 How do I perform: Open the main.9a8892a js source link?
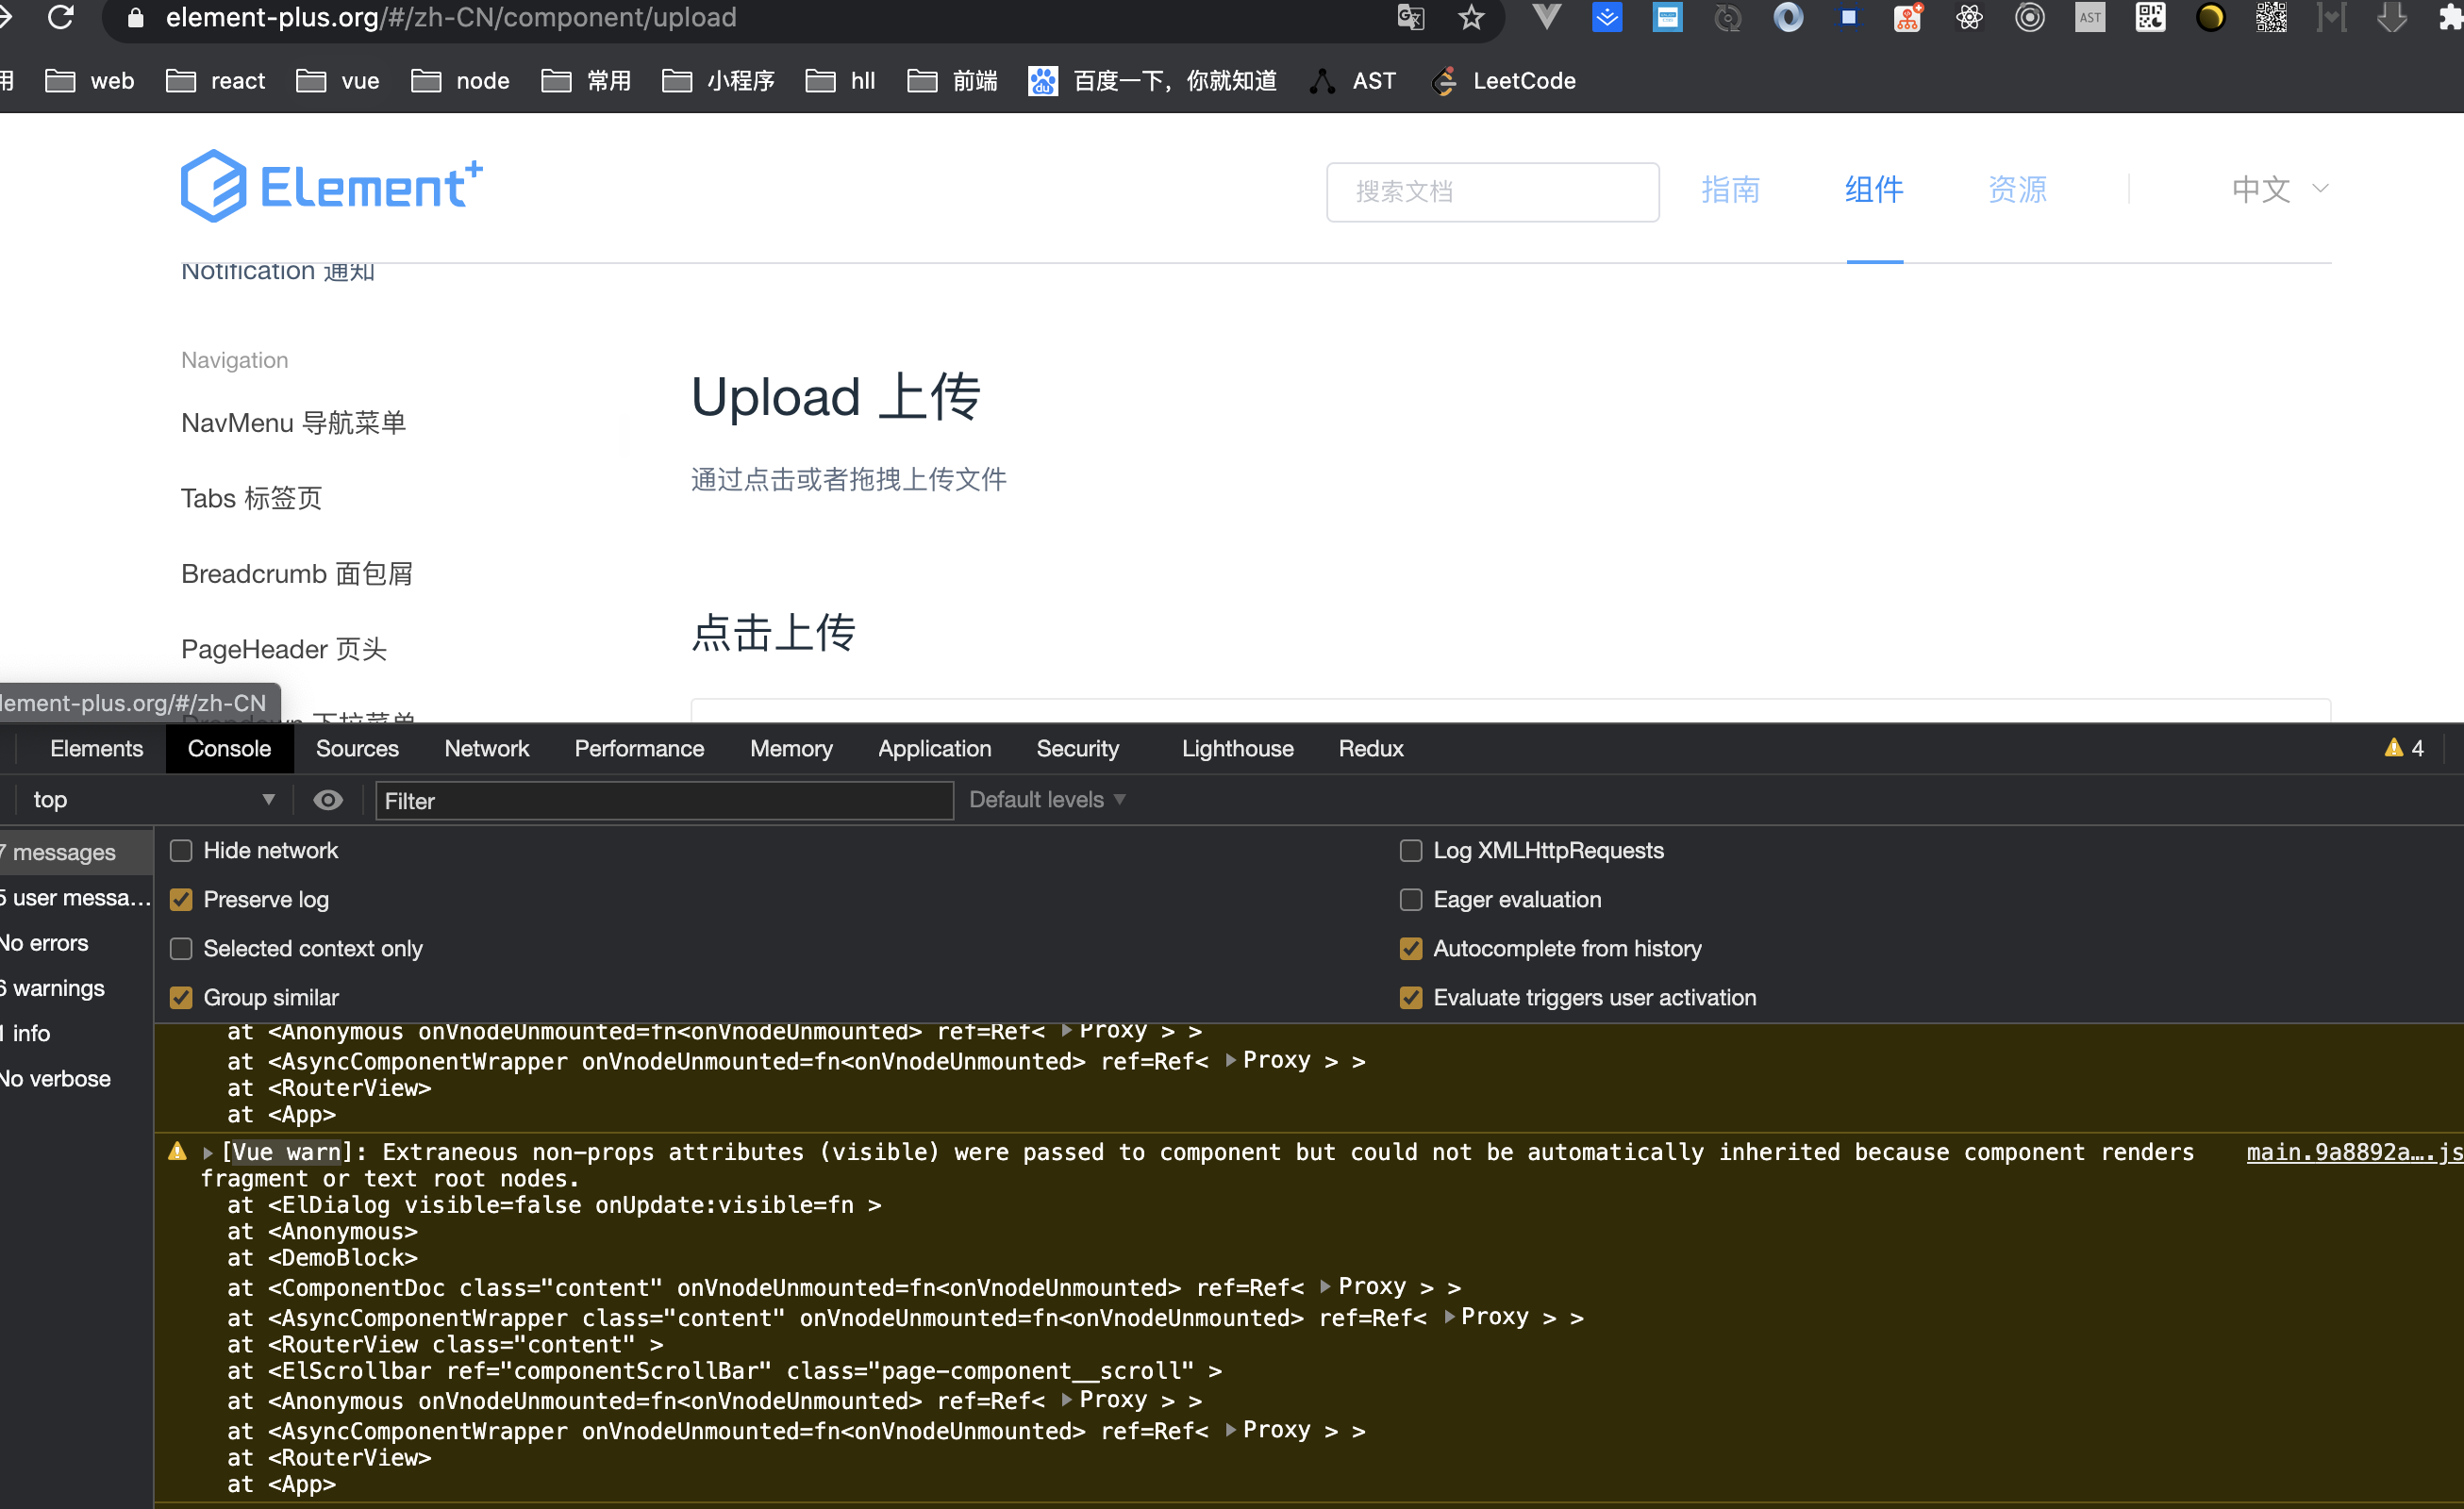(x=2352, y=1152)
